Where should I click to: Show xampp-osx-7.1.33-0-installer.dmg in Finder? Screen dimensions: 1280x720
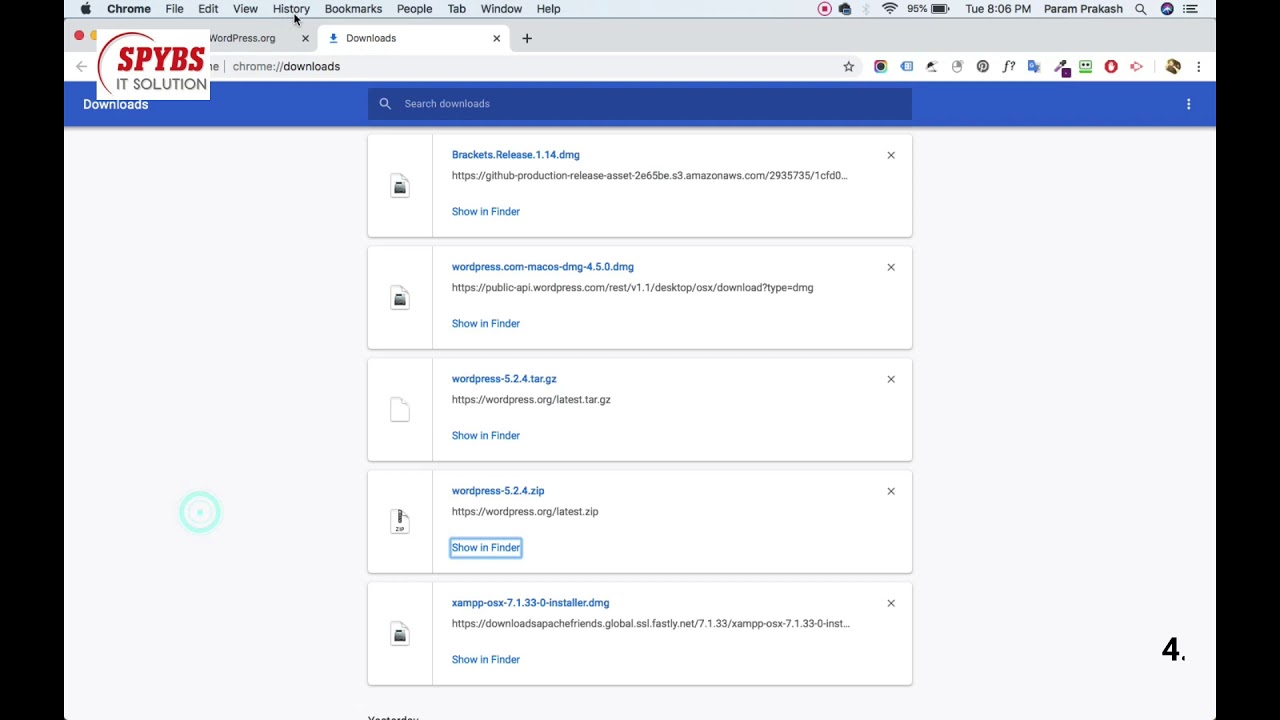point(486,660)
